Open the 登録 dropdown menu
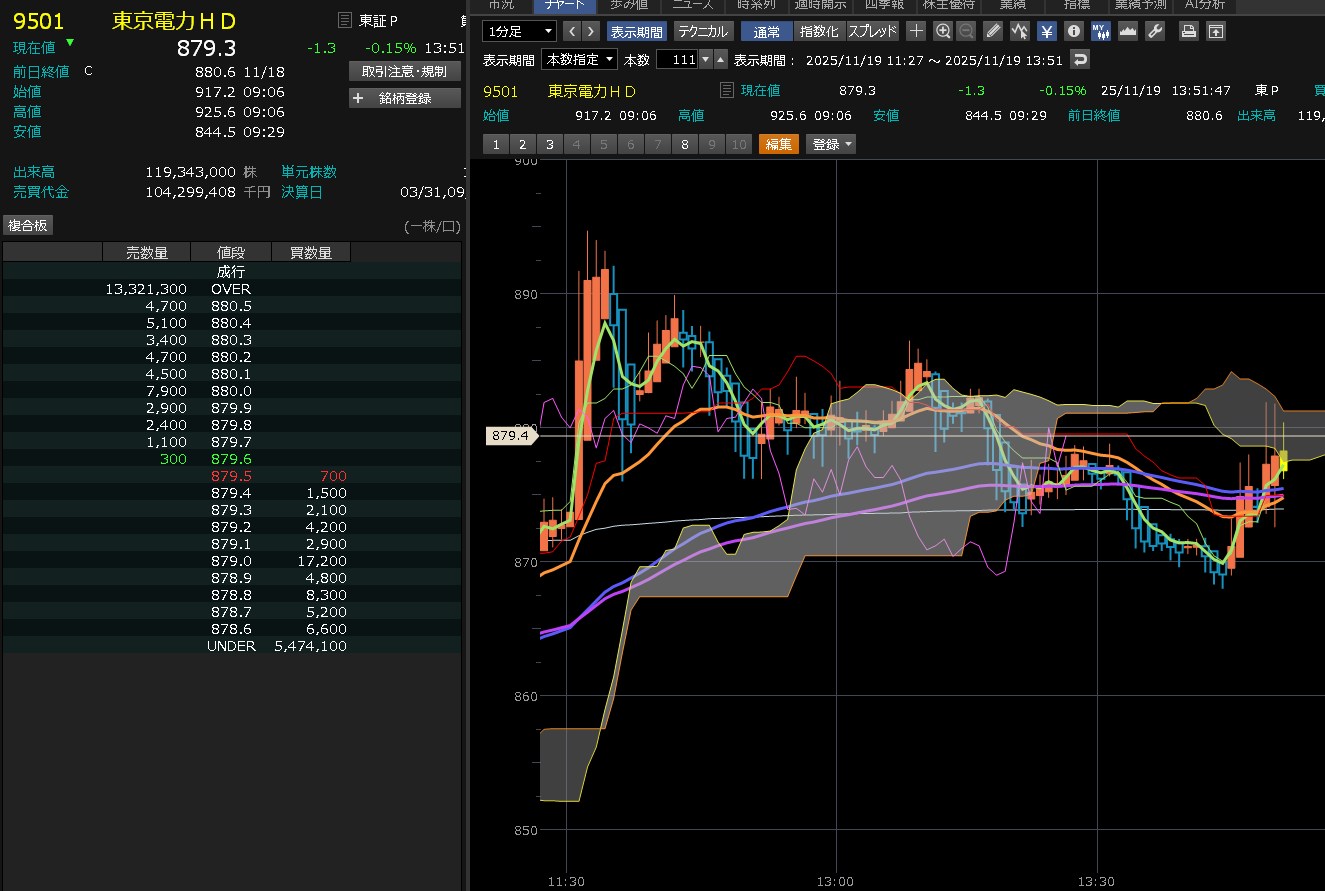 click(x=832, y=144)
